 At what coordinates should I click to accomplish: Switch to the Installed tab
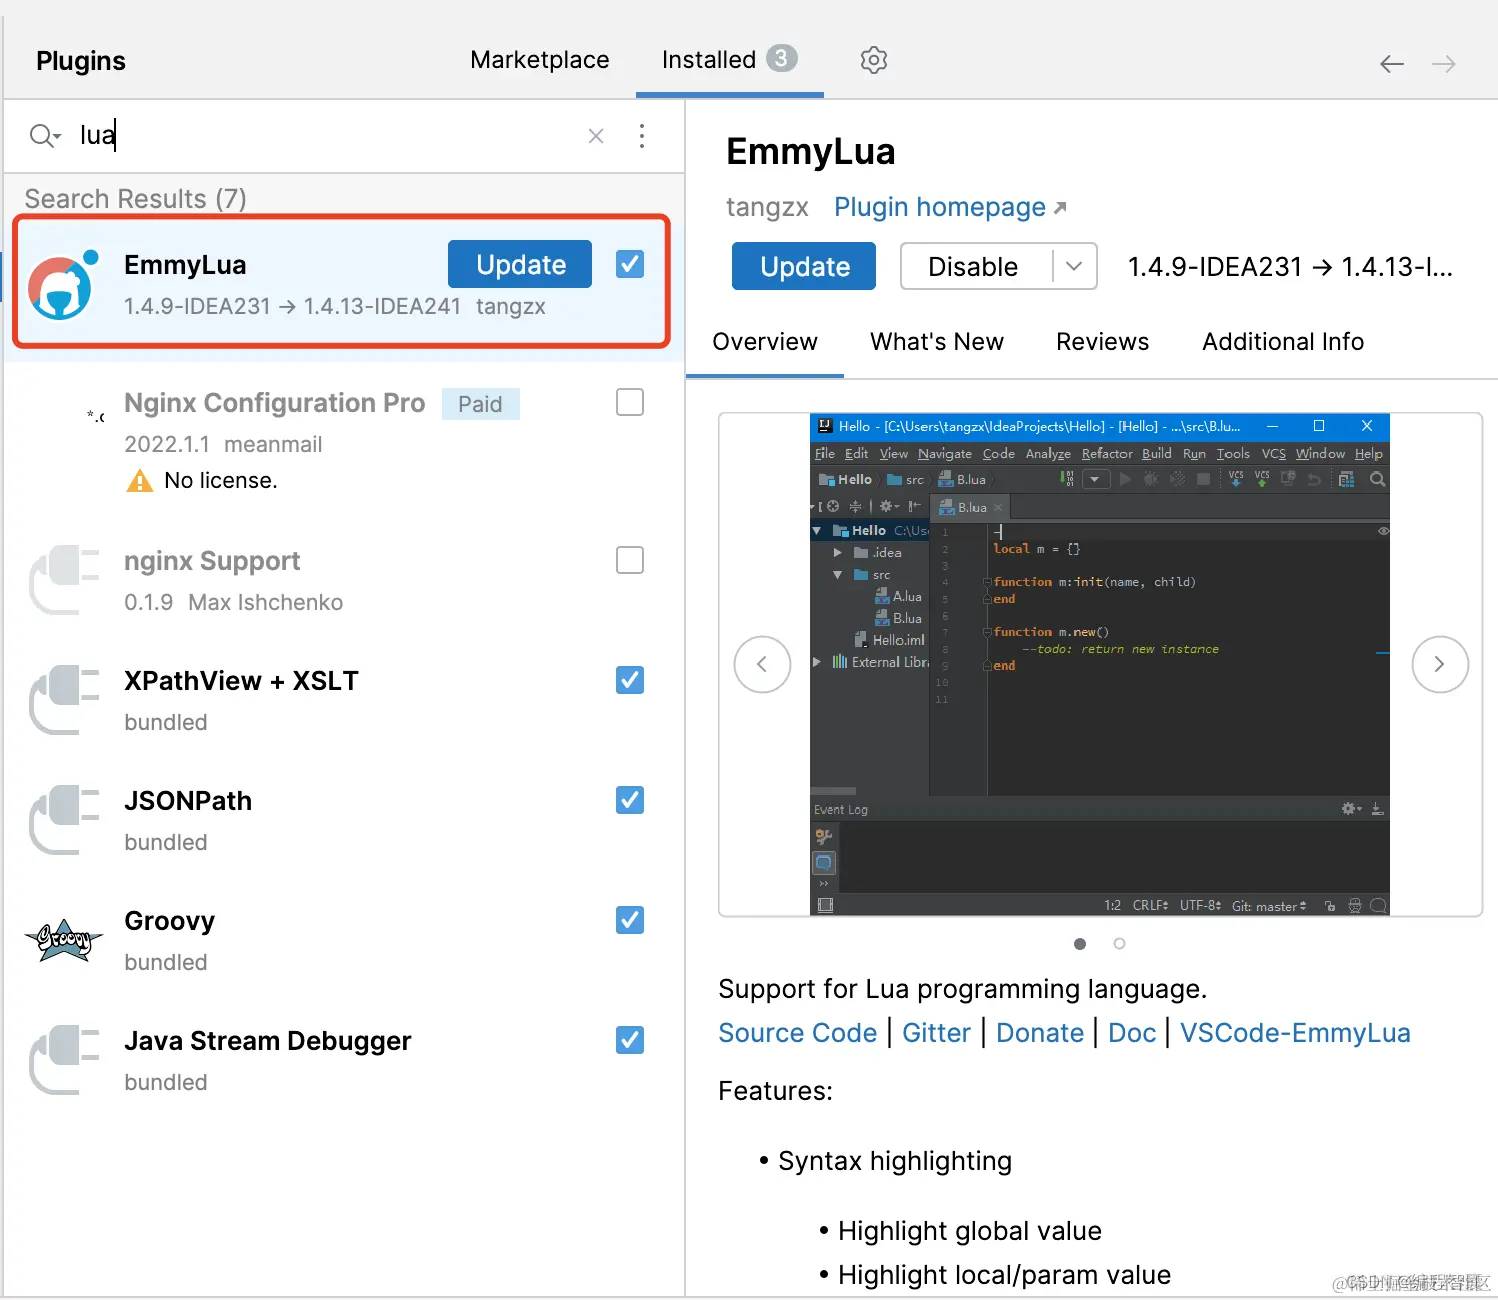point(729,60)
